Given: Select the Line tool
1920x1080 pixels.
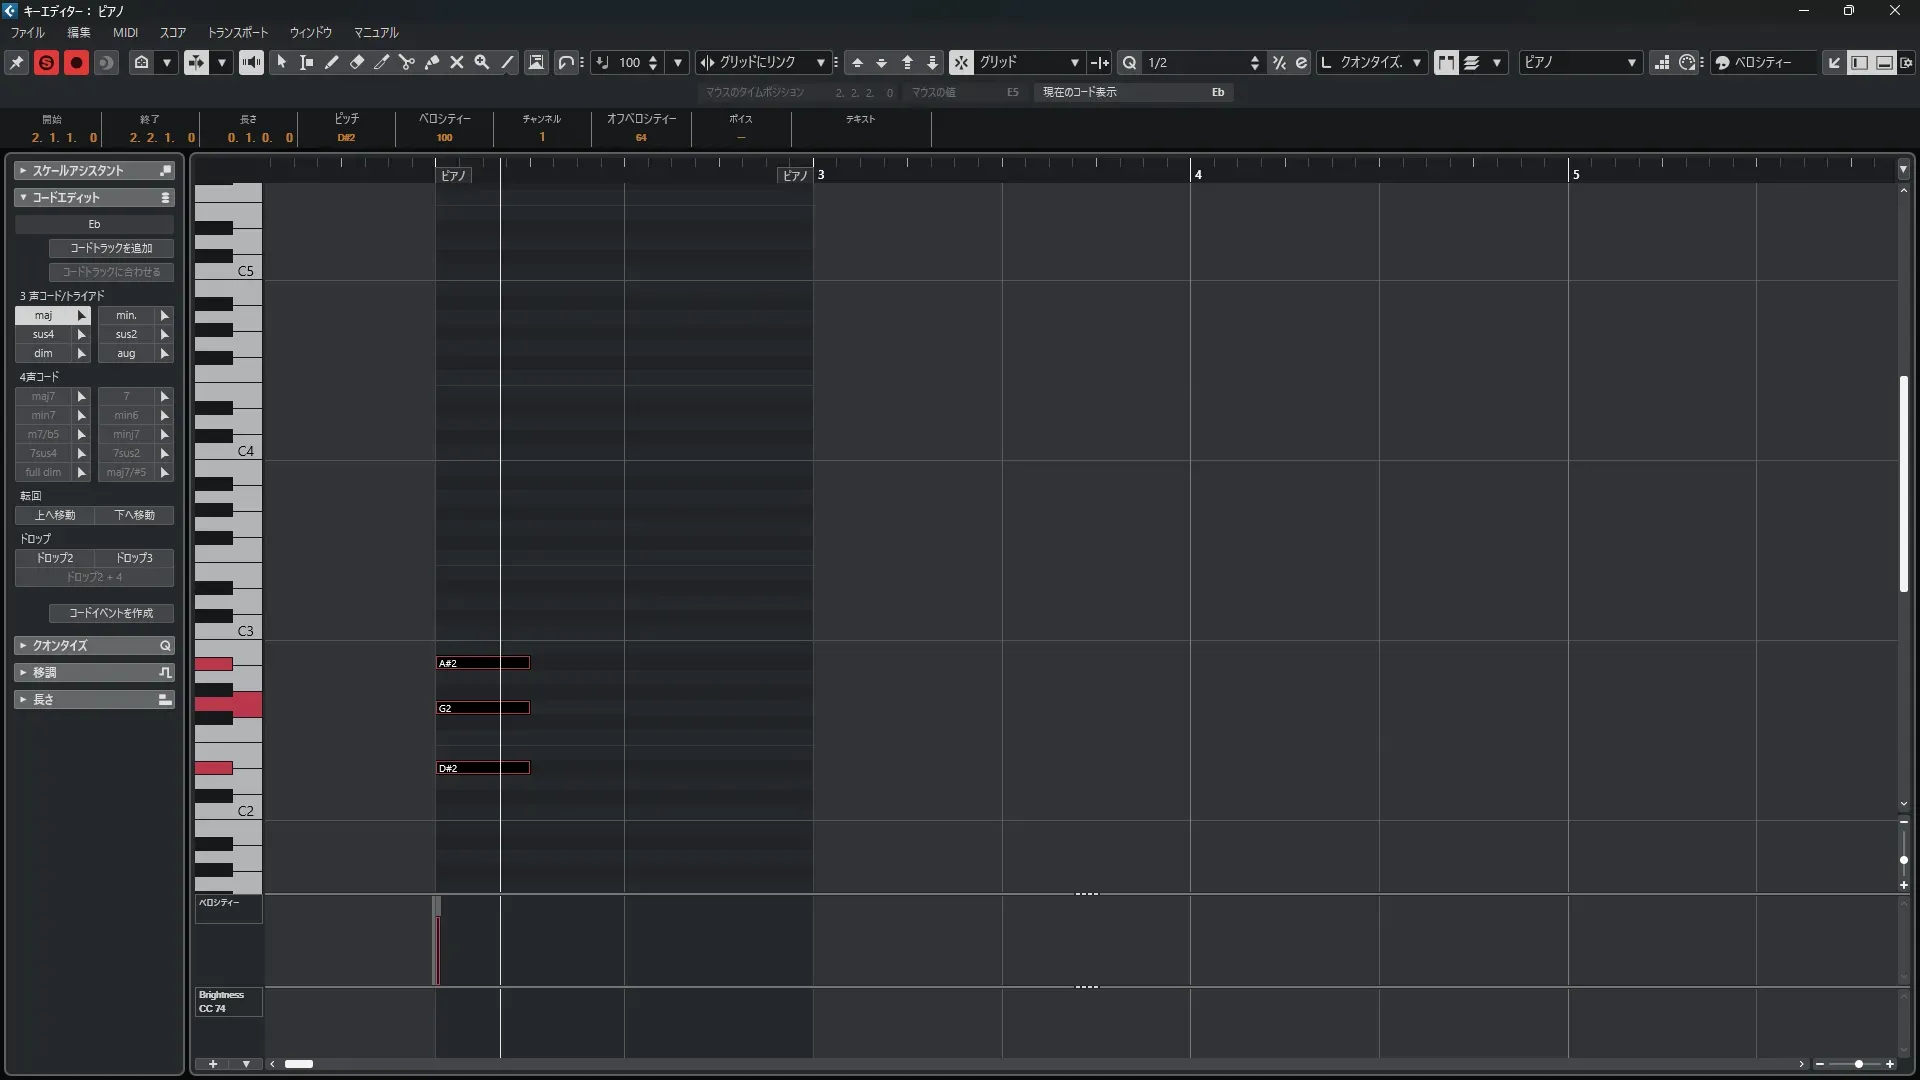Looking at the screenshot, I should pos(508,62).
